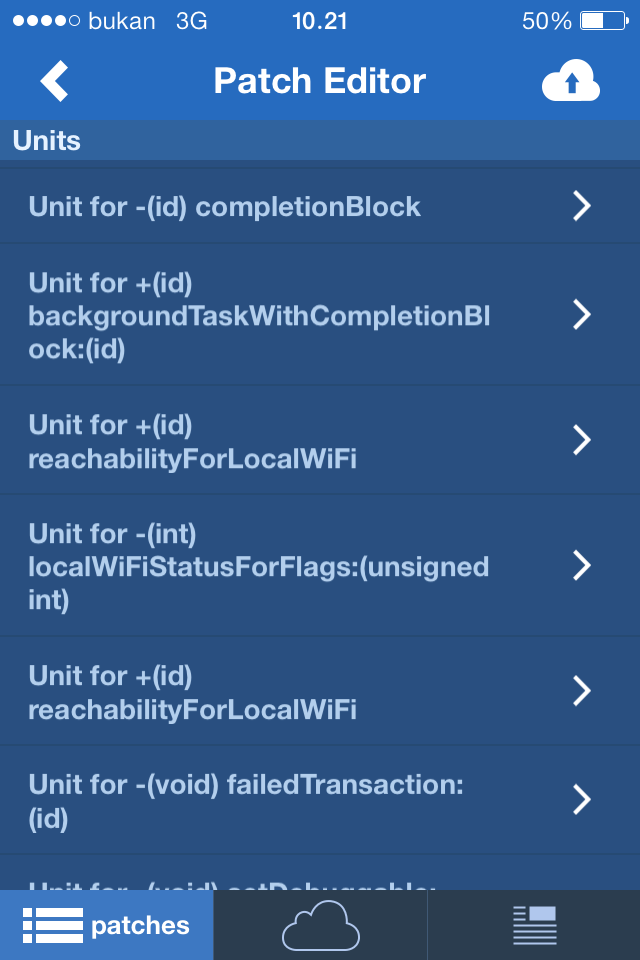The image size is (640, 960).
Task: Select the patches tab
Action: (107, 925)
